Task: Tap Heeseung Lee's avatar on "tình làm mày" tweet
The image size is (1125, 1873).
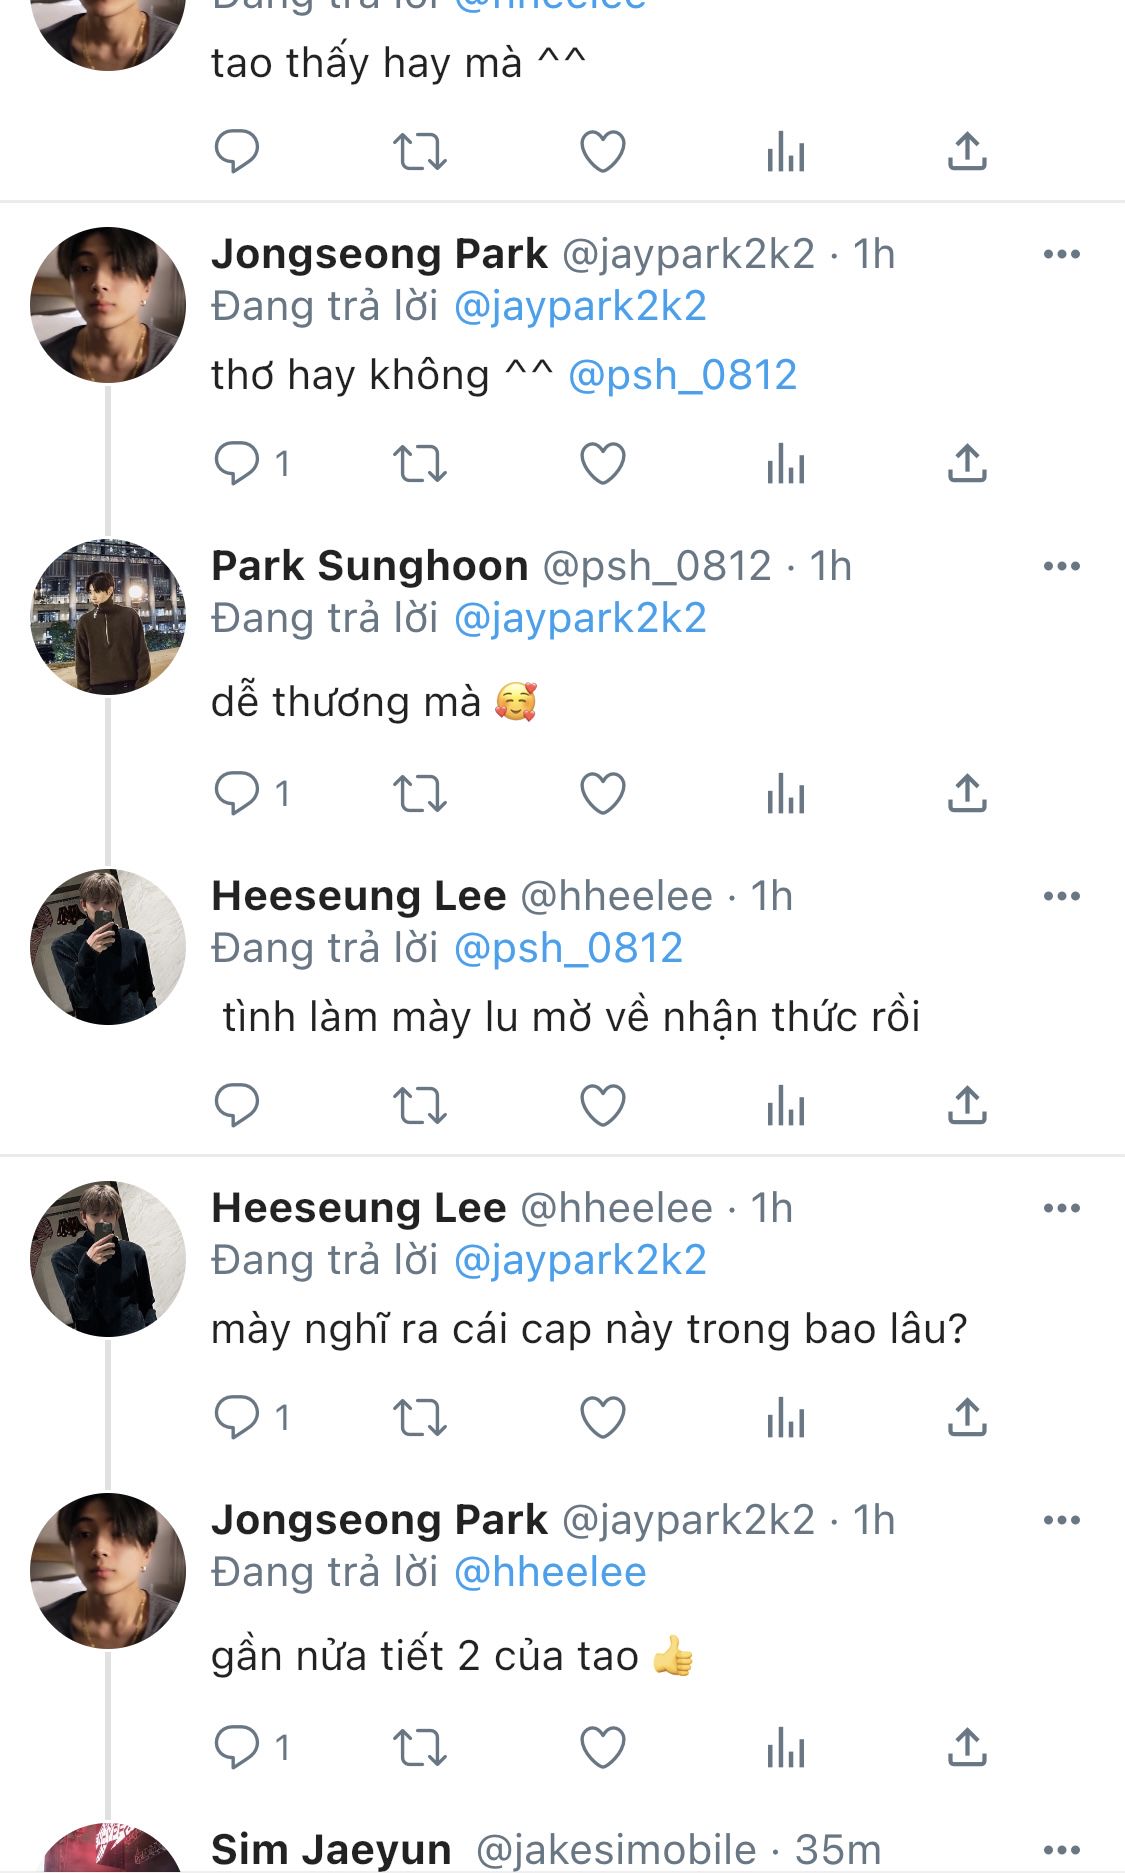Action: (x=108, y=947)
